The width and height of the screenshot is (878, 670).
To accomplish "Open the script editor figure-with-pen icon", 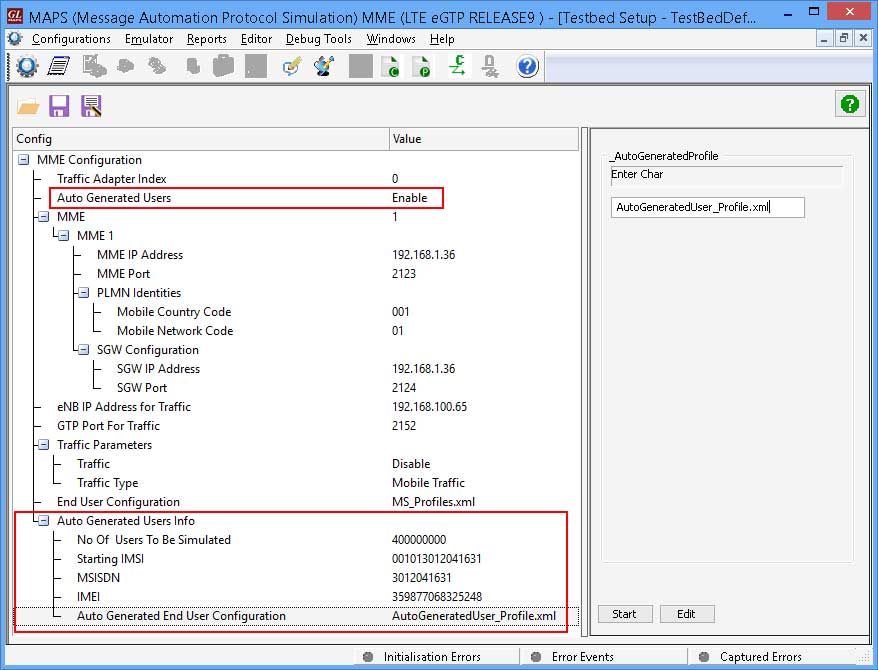I will [325, 66].
